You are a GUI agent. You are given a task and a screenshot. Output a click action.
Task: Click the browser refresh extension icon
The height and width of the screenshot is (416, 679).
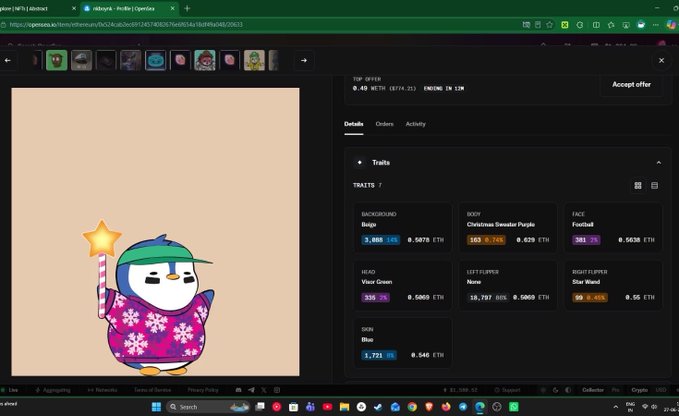click(580, 25)
